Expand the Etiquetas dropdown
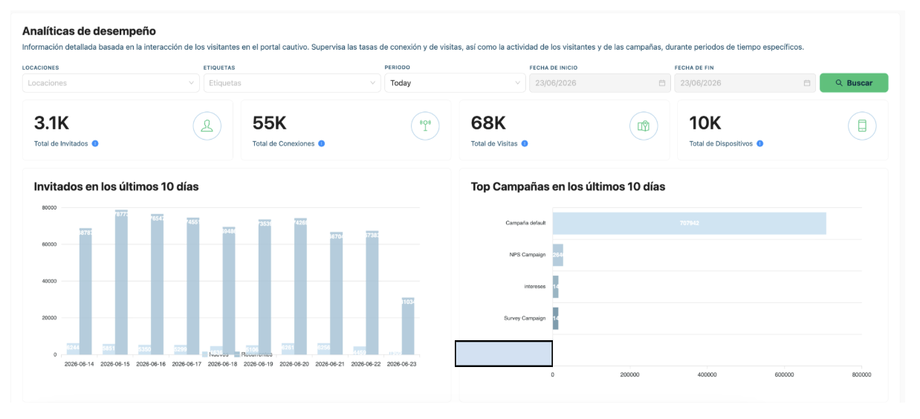The width and height of the screenshot is (920, 419). click(x=292, y=83)
